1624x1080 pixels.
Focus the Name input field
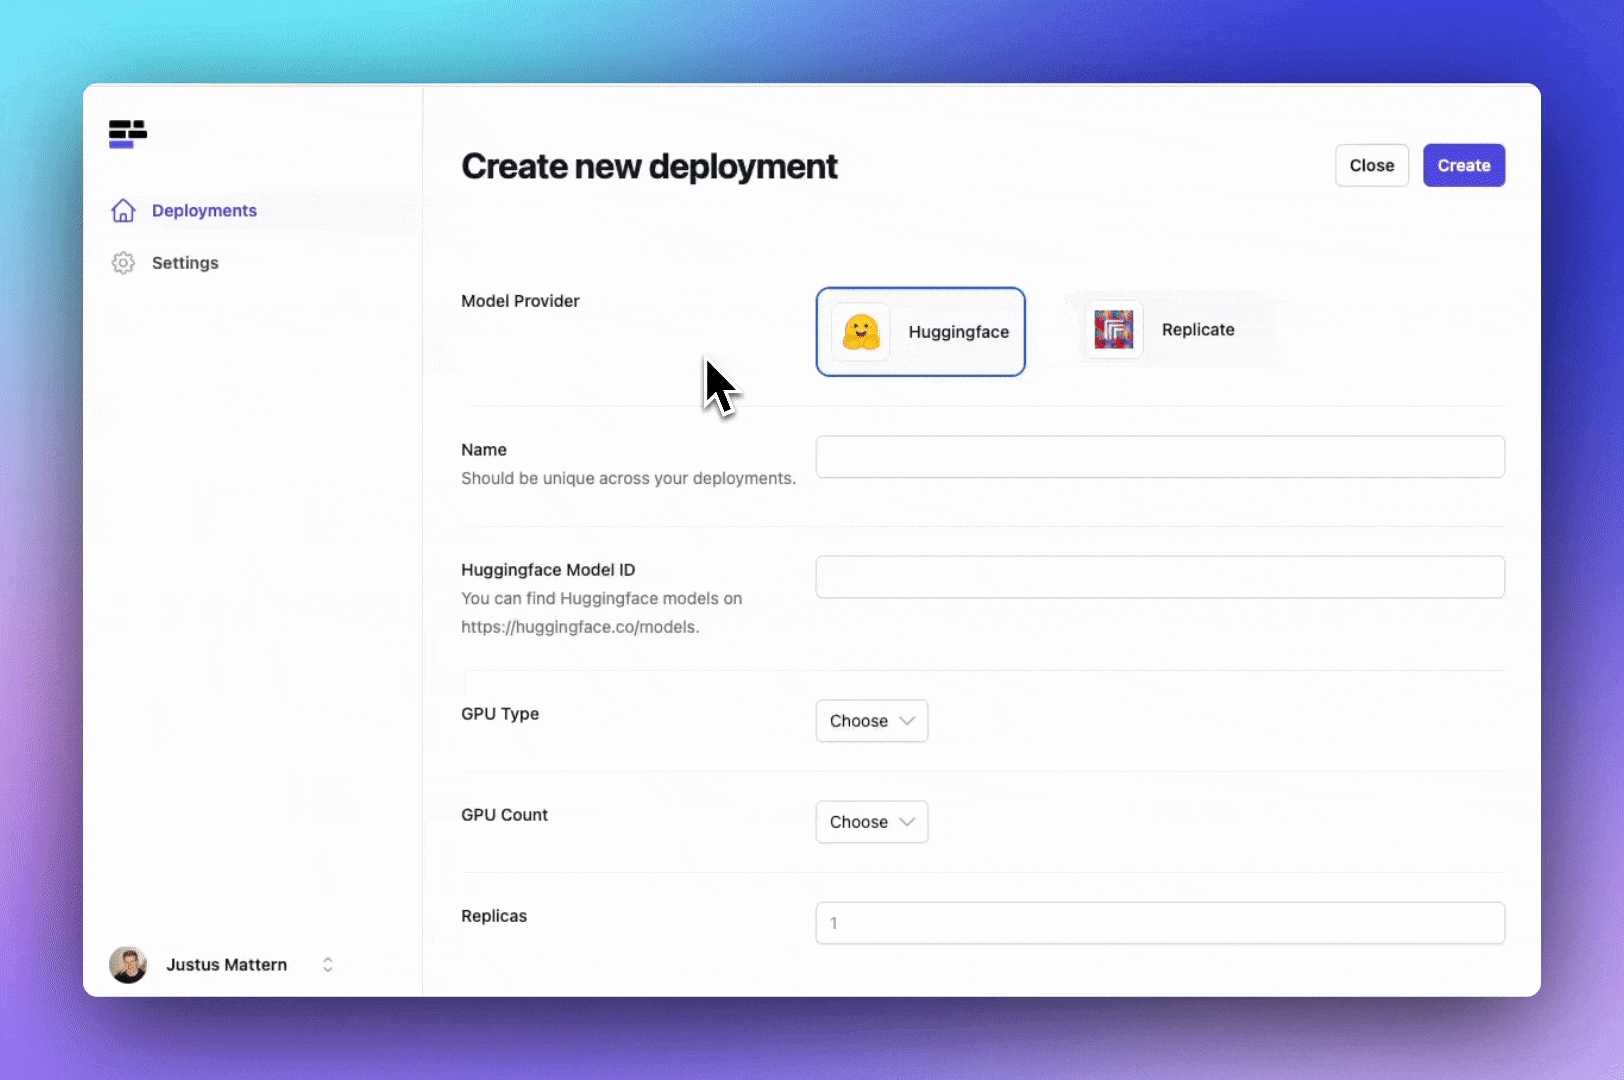tap(1159, 457)
